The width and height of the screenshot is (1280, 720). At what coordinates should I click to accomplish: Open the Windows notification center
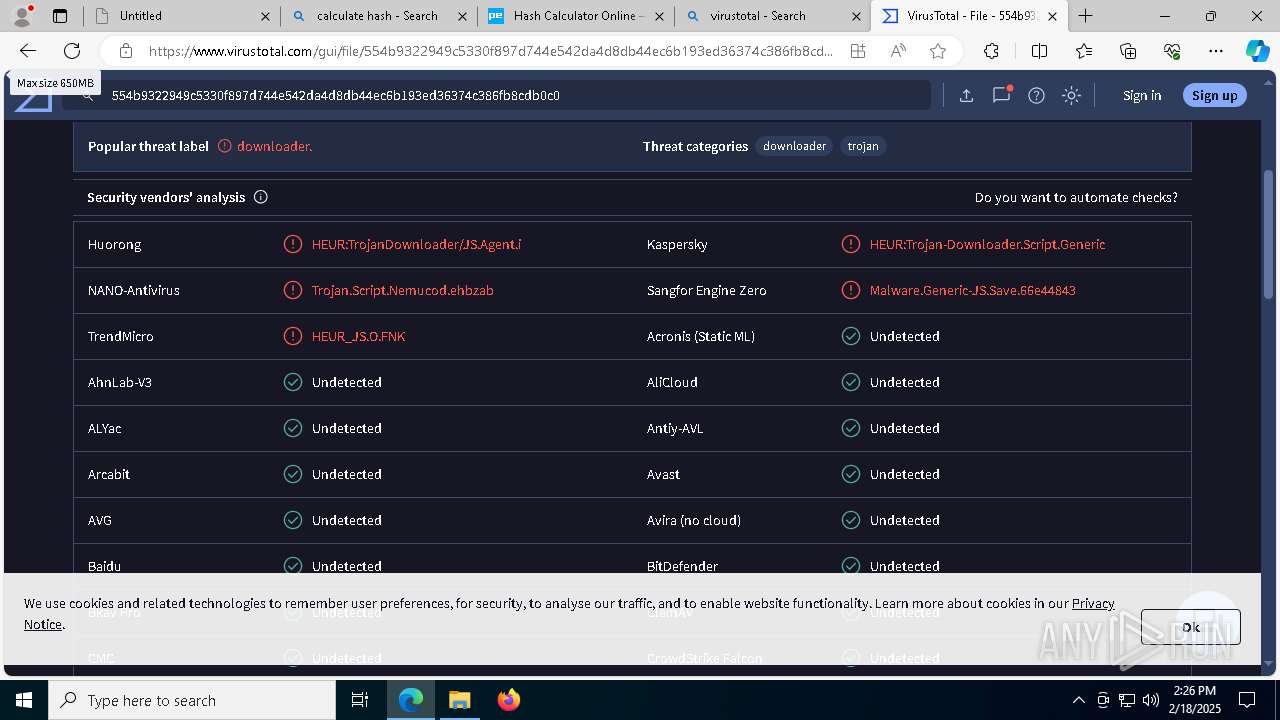click(x=1247, y=700)
